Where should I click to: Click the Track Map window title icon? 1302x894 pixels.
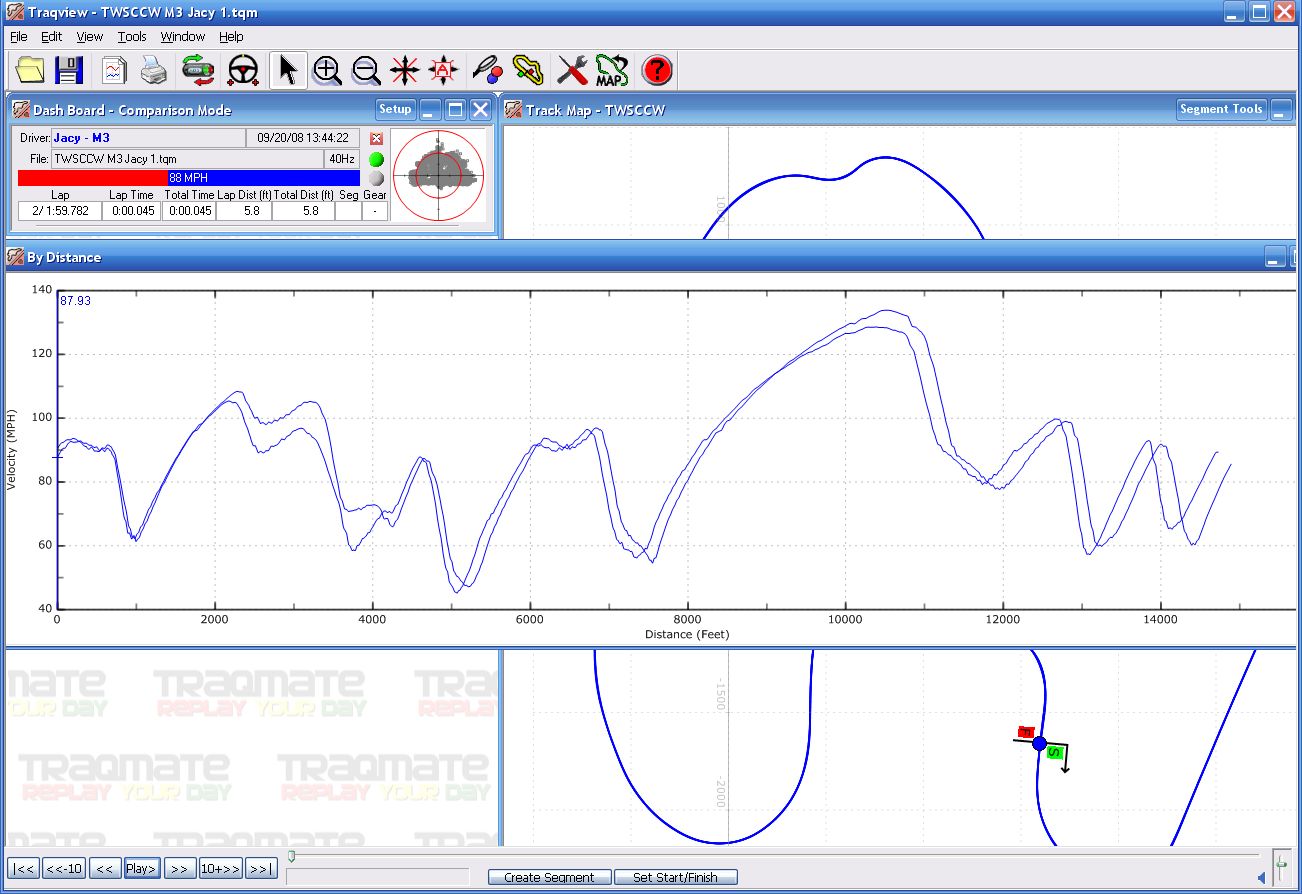click(514, 110)
